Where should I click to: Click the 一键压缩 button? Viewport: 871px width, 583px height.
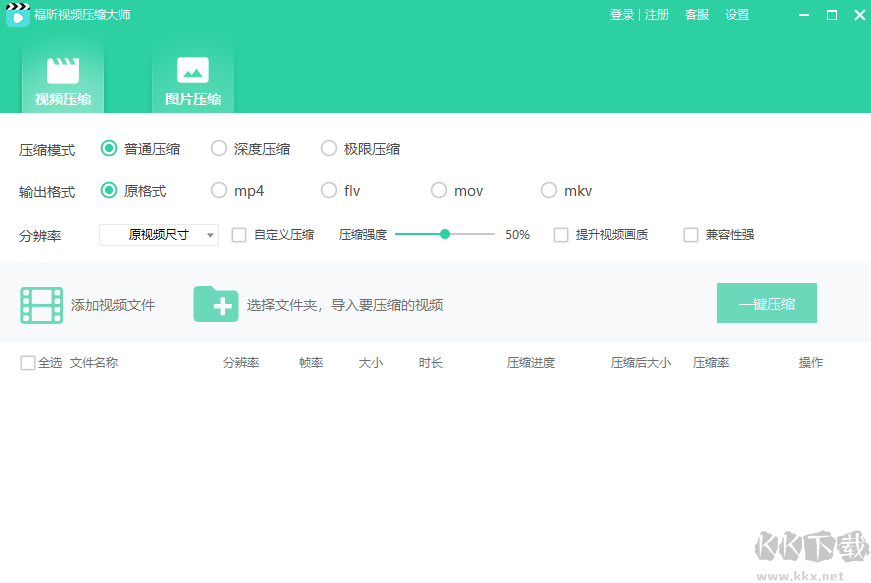click(767, 303)
